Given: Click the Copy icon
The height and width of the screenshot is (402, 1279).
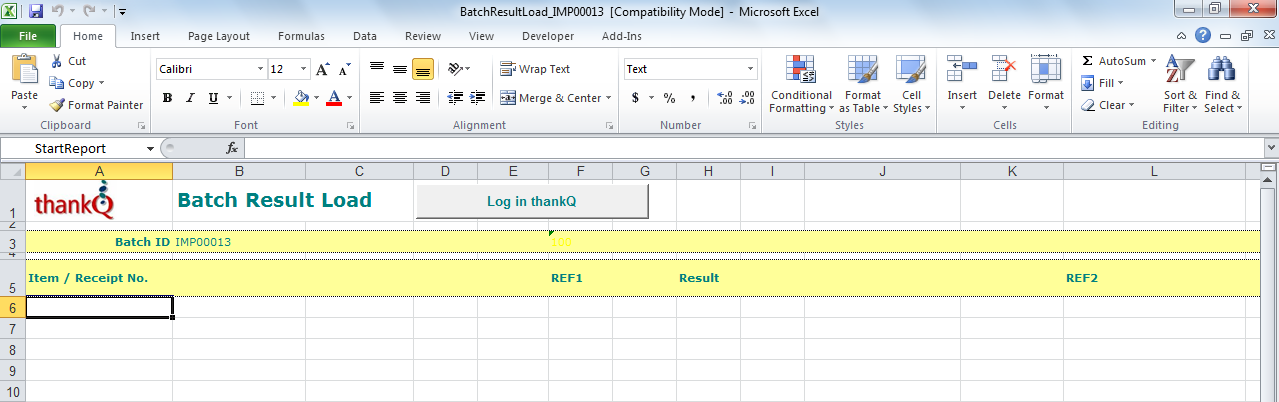Looking at the screenshot, I should click(x=57, y=83).
